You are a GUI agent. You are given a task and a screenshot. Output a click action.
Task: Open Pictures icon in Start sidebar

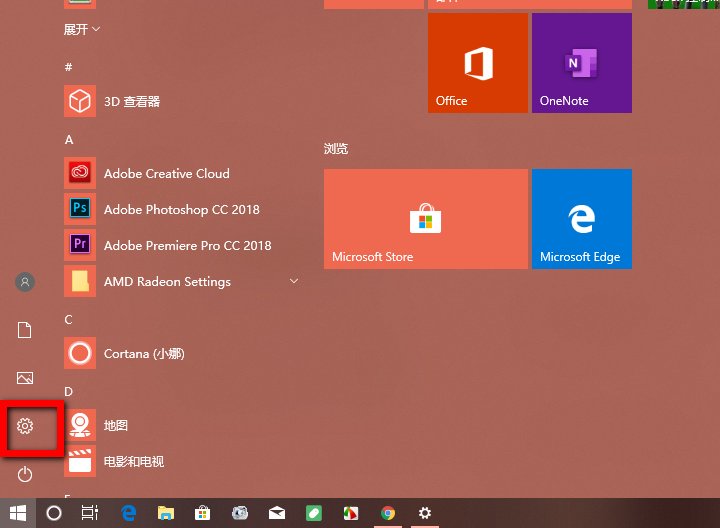click(25, 378)
